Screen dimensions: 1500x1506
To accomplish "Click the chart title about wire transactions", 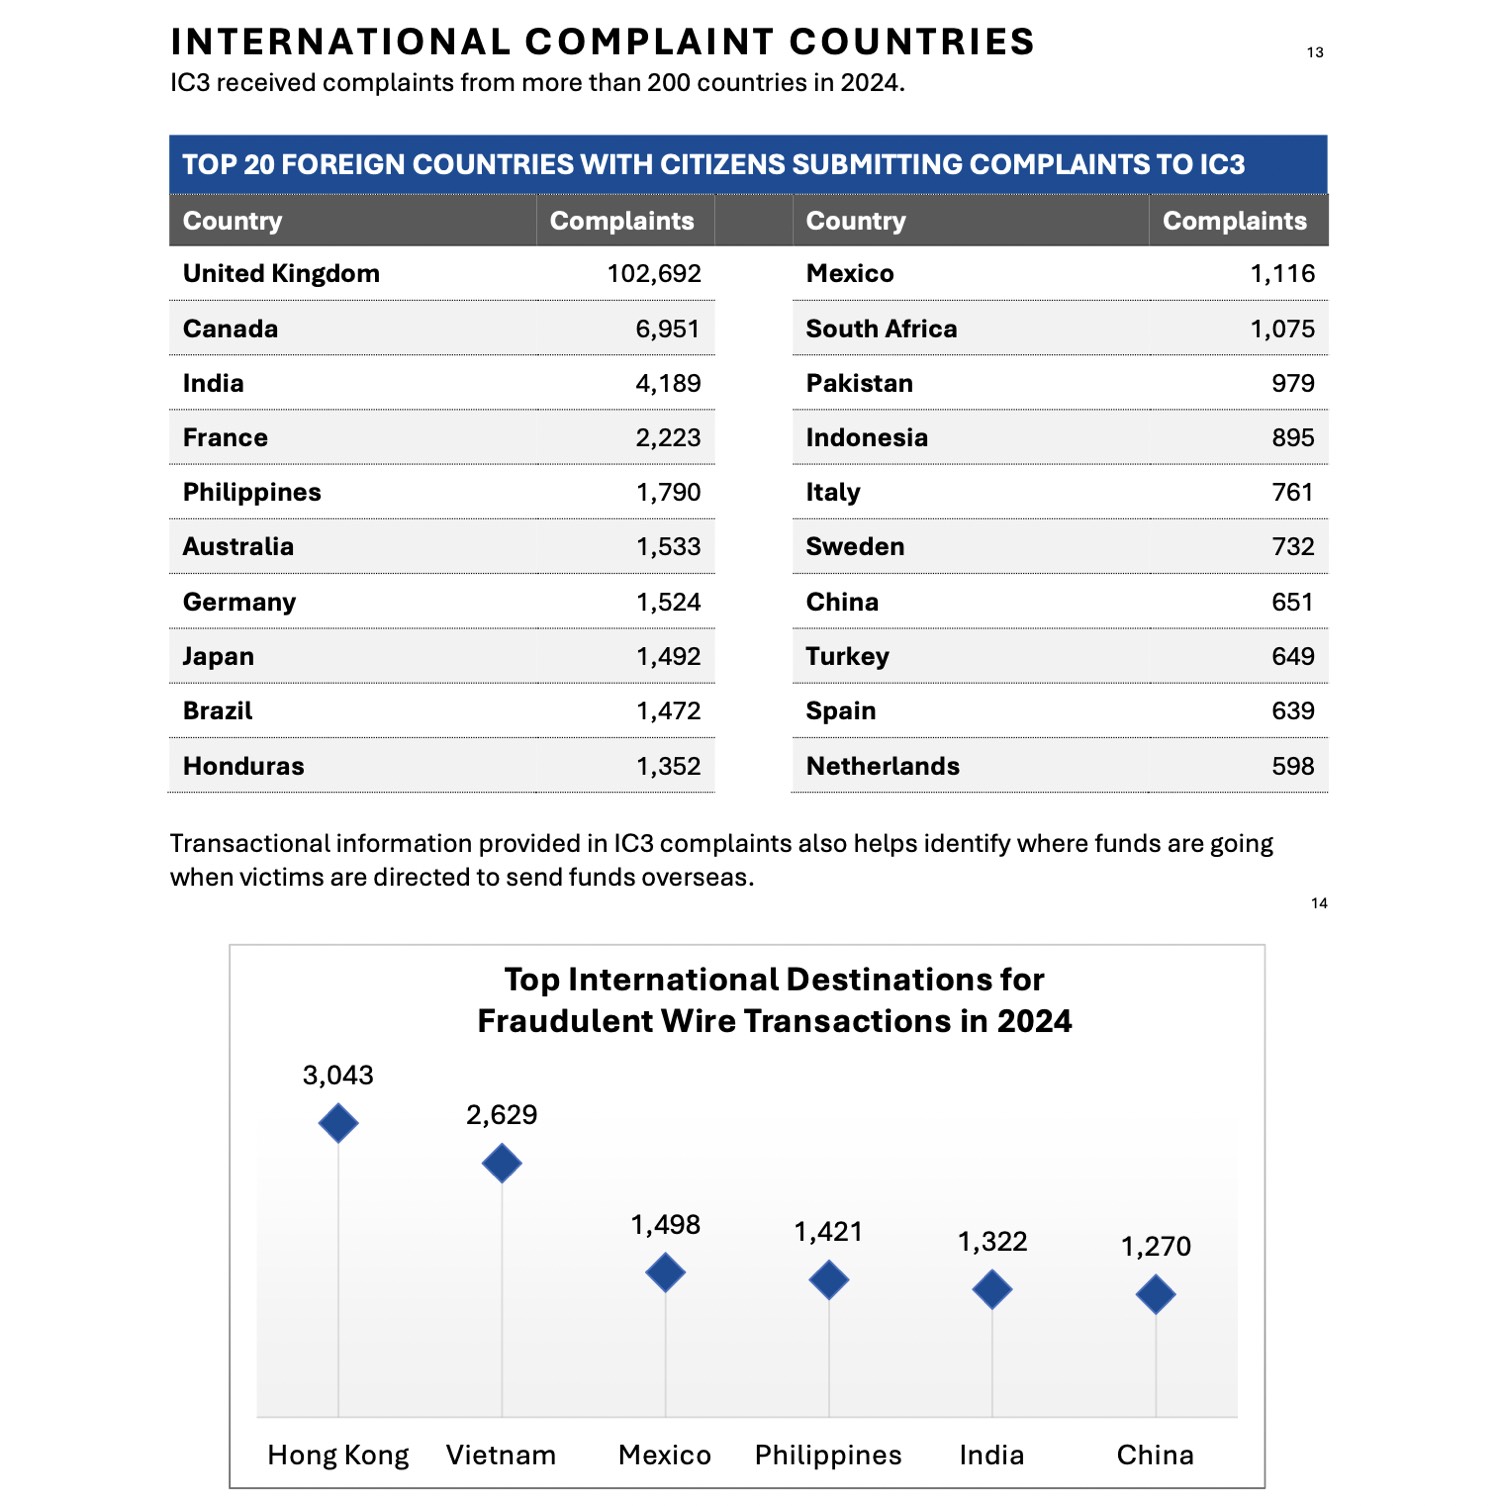I will click(774, 1000).
